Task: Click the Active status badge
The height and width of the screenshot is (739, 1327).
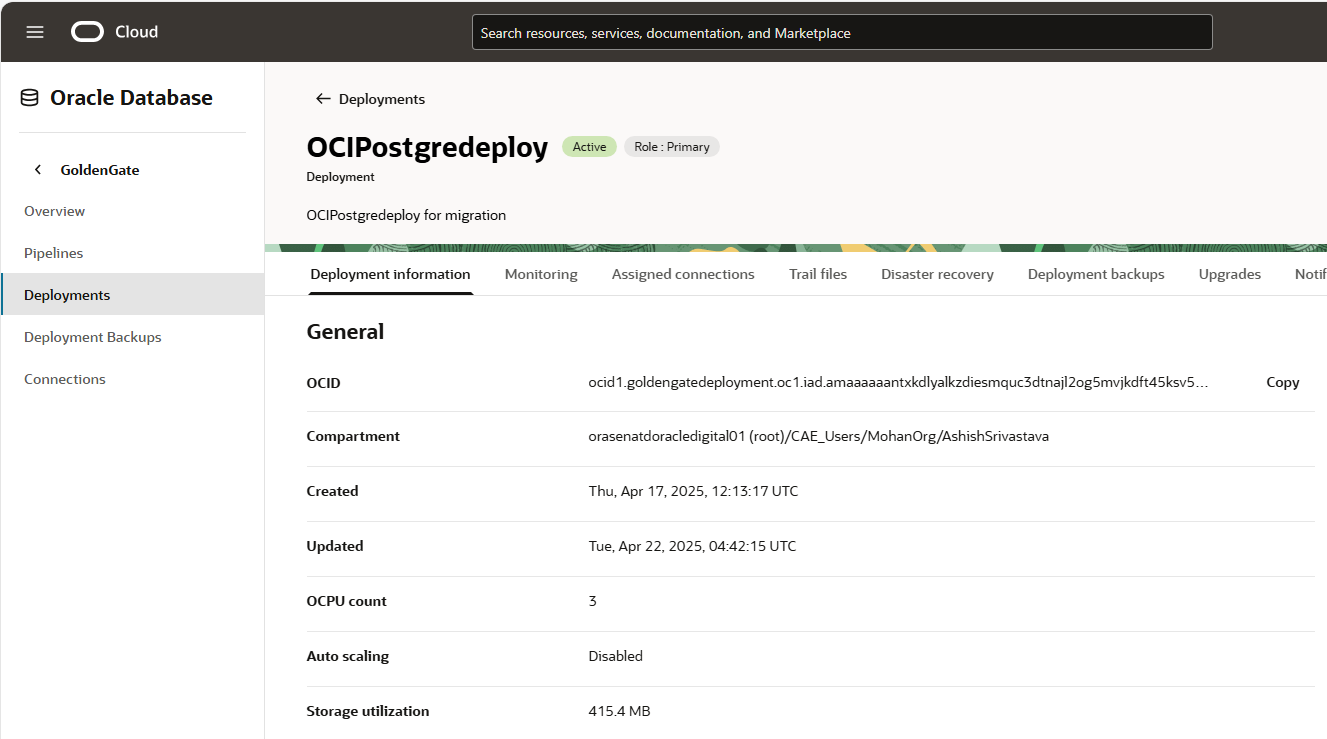Action: [590, 147]
